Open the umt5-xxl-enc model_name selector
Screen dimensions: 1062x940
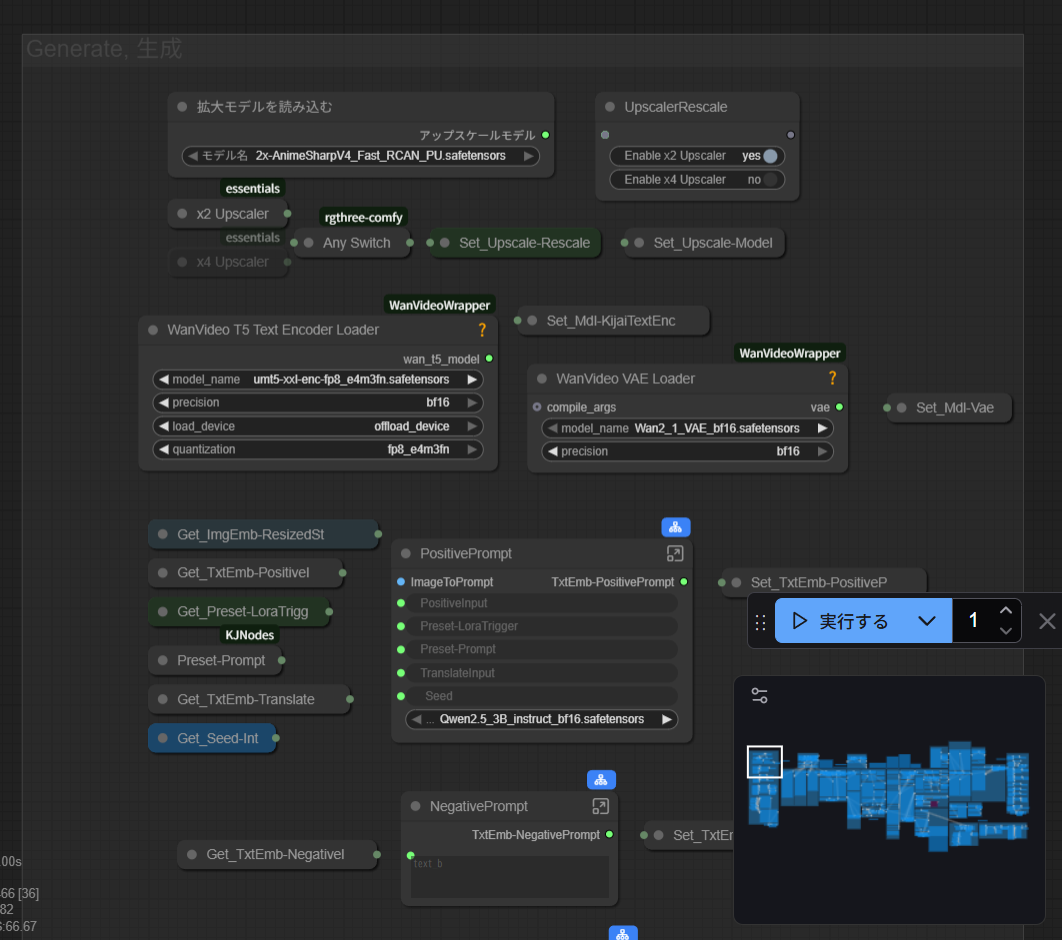tap(317, 380)
